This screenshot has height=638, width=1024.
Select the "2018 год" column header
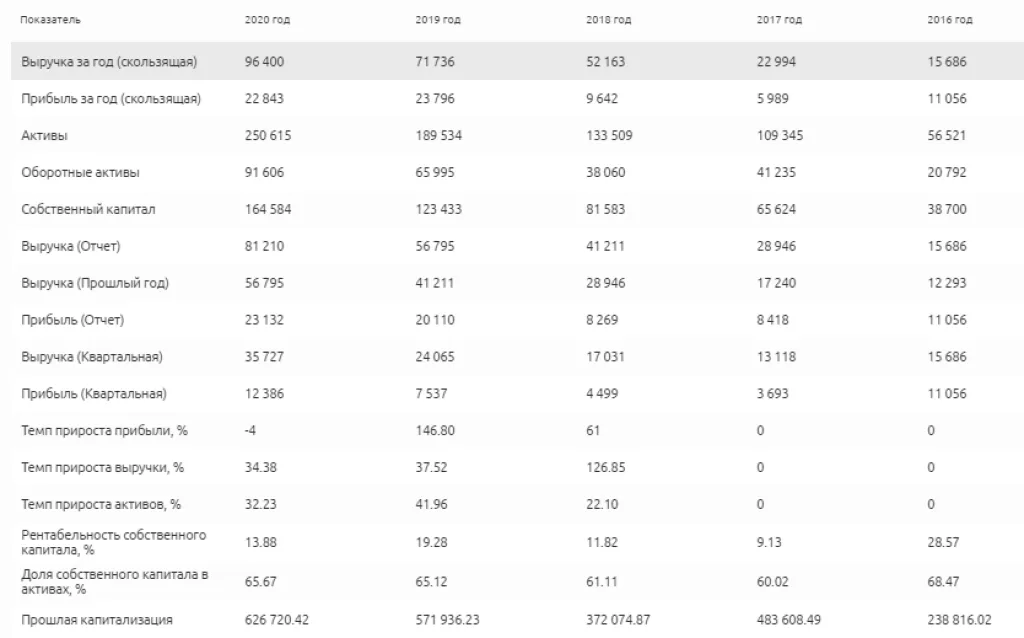pos(609,20)
